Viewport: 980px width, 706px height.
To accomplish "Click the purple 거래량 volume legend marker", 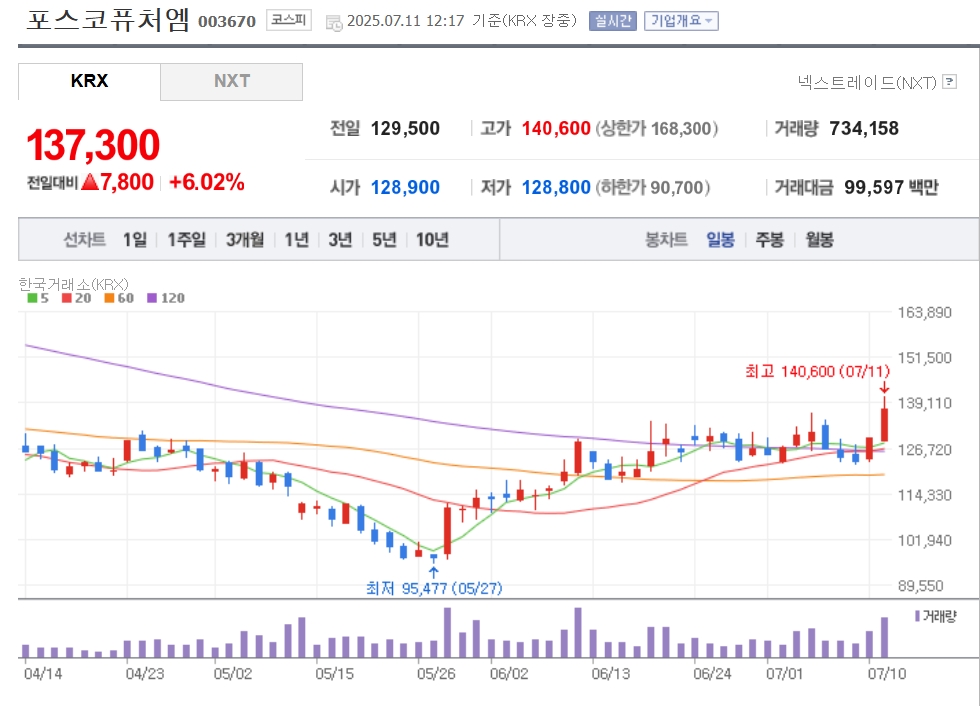I will point(917,616).
